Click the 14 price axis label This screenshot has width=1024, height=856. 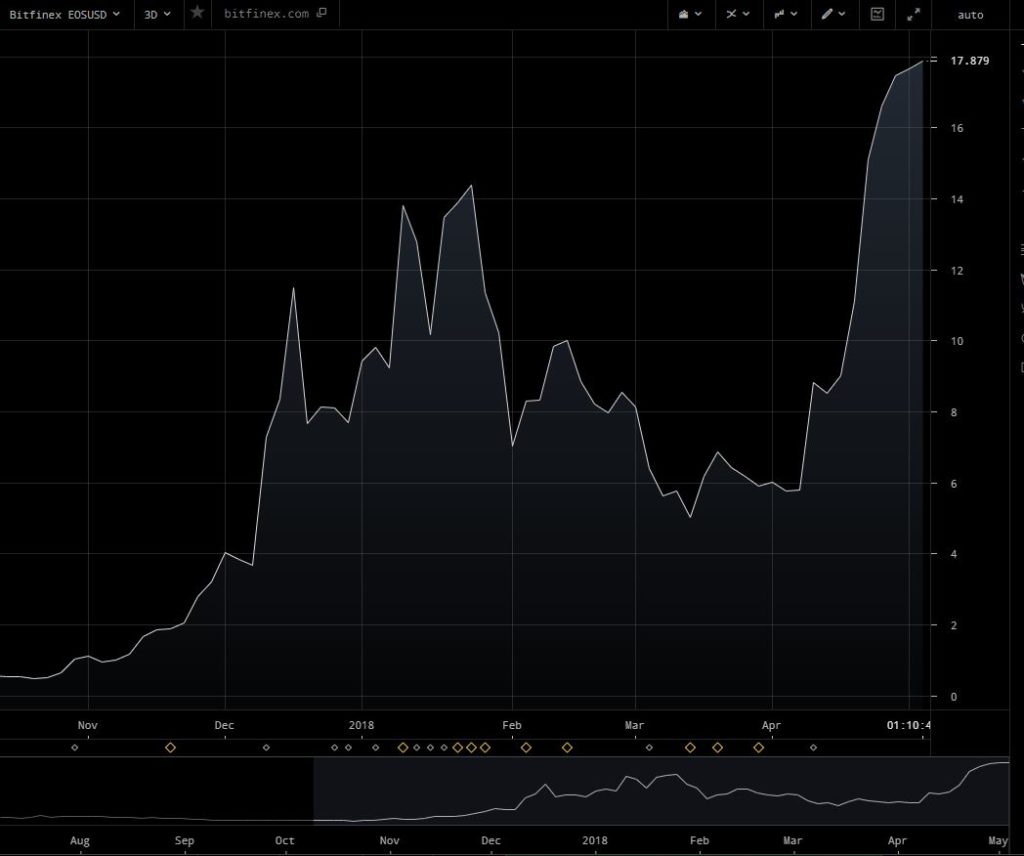957,199
